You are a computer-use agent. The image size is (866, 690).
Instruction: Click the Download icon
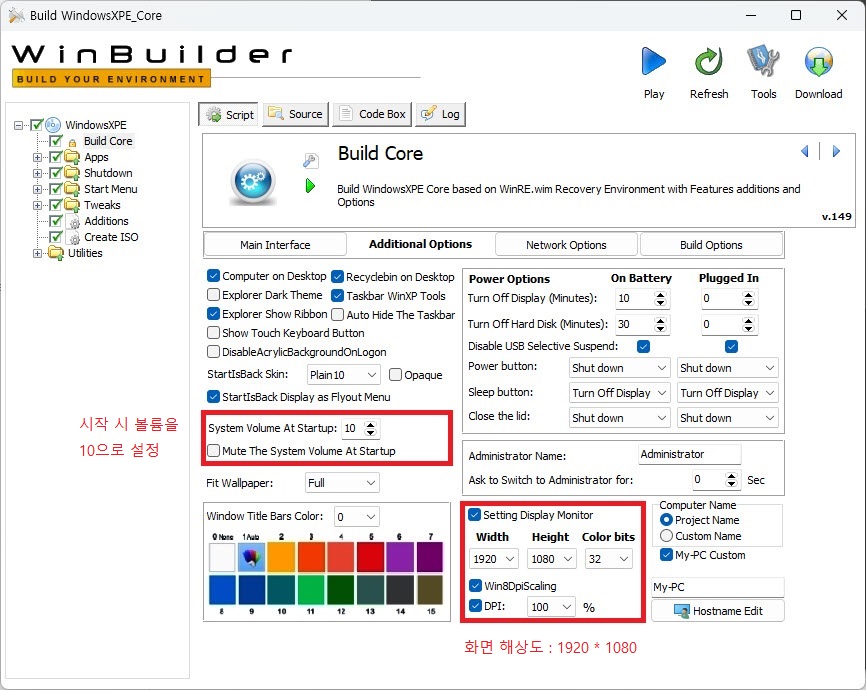pyautogui.click(x=819, y=61)
